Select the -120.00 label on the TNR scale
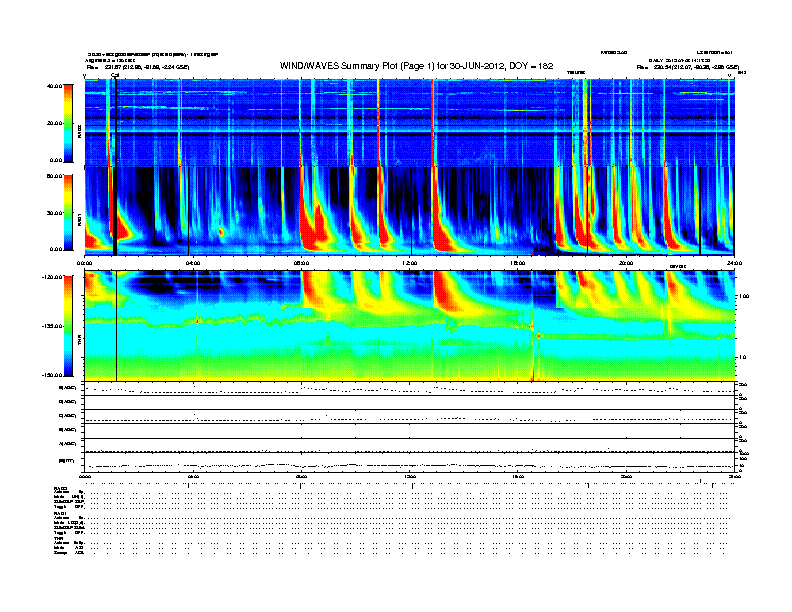 click(52, 277)
